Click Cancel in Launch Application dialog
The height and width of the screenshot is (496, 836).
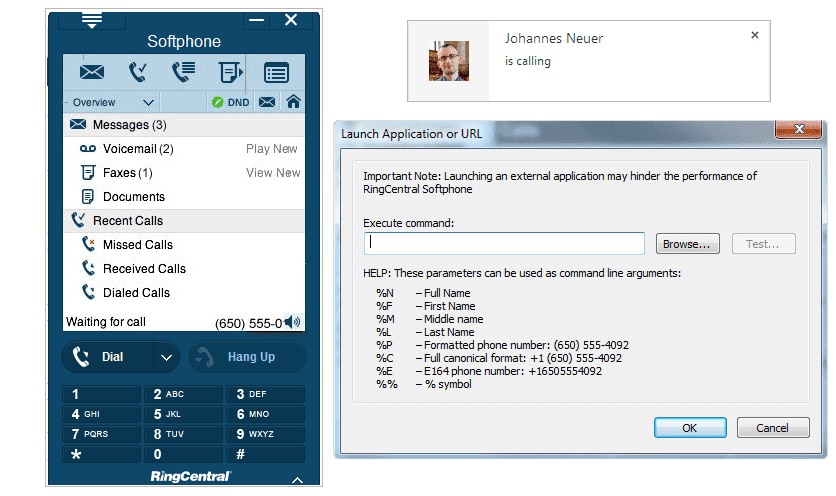773,428
